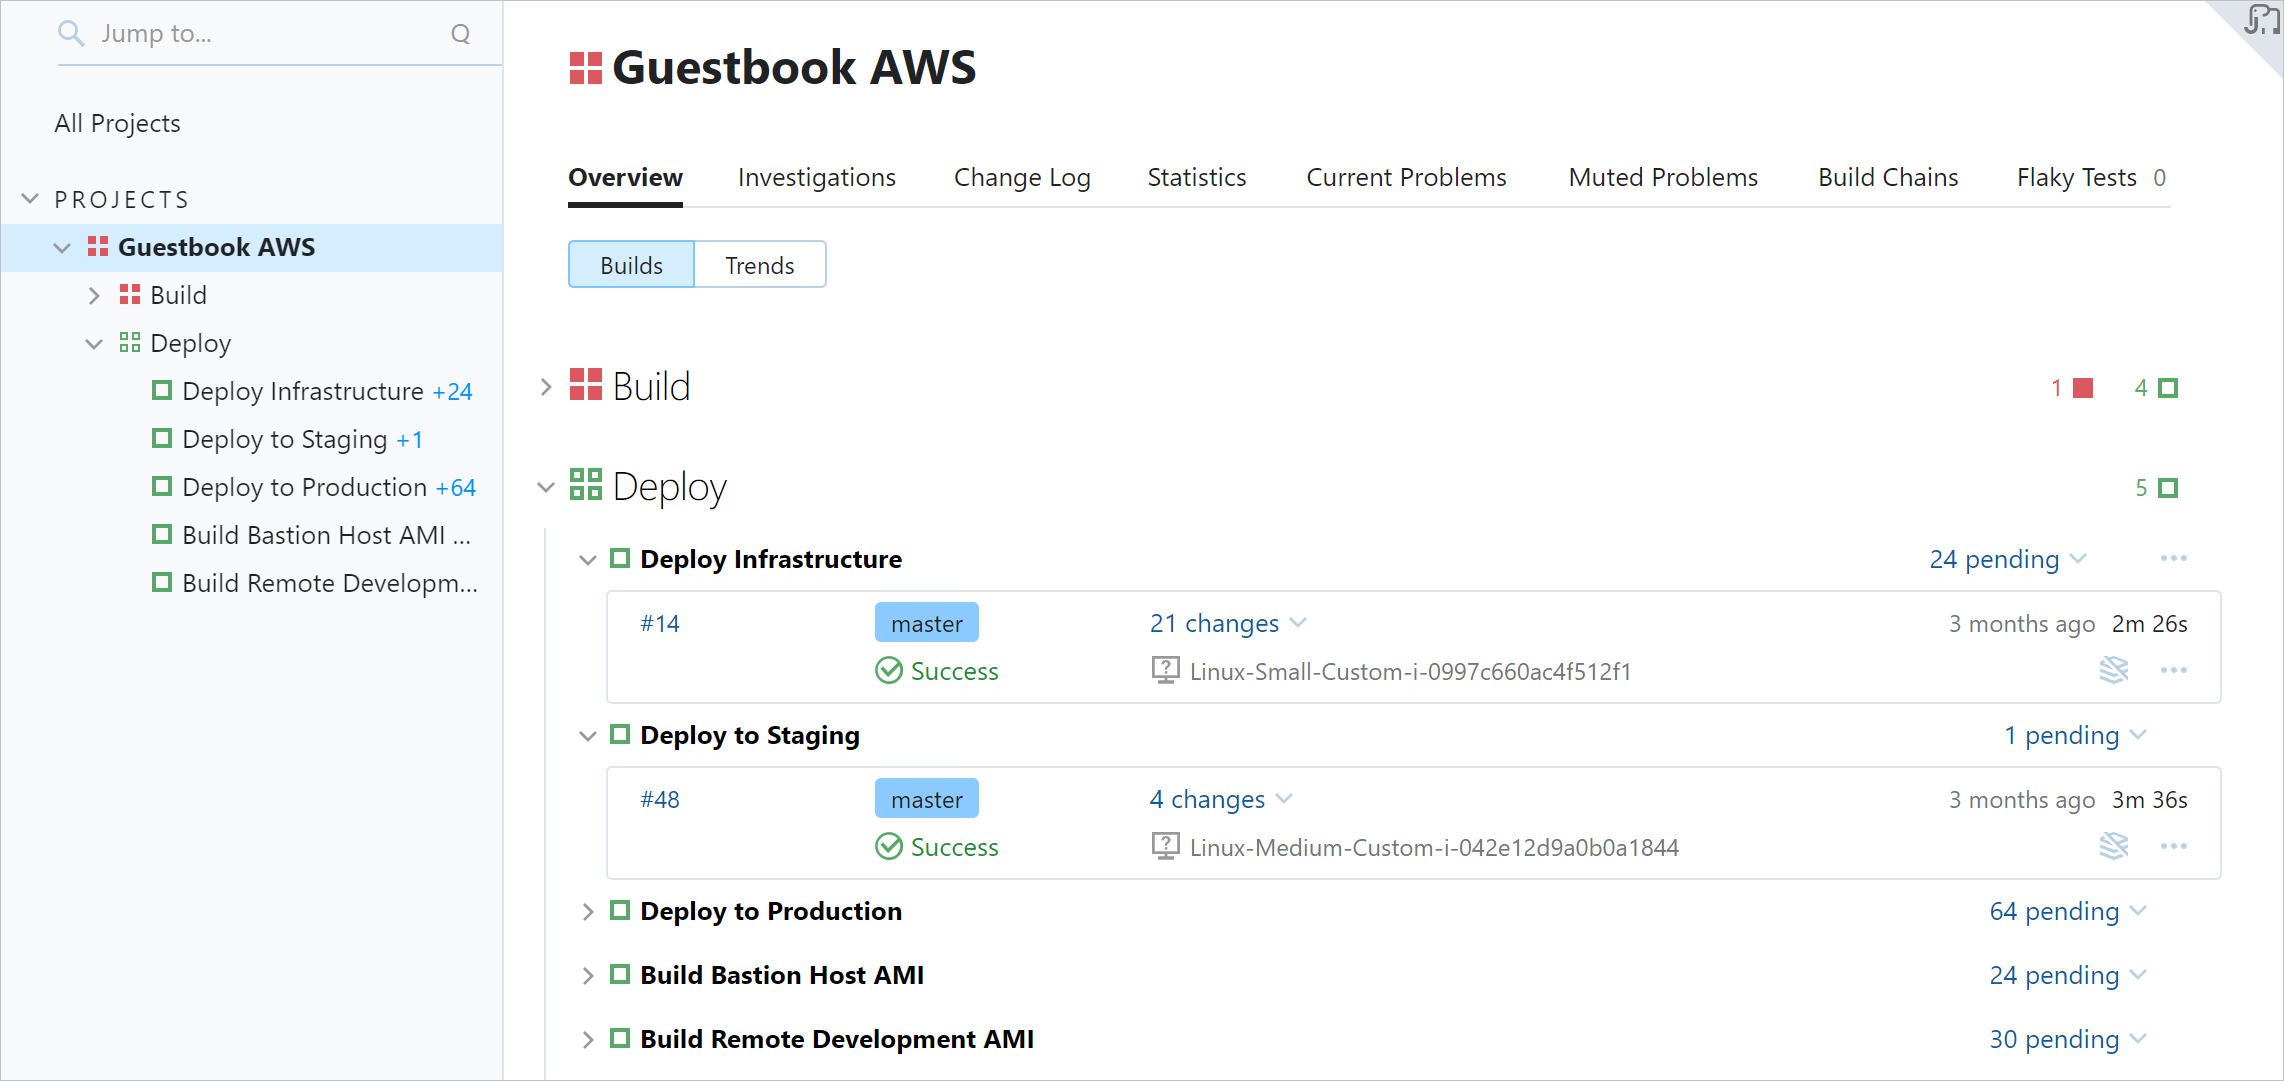This screenshot has width=2284, height=1081.
Task: Switch to the Trends view toggle
Action: coord(759,265)
